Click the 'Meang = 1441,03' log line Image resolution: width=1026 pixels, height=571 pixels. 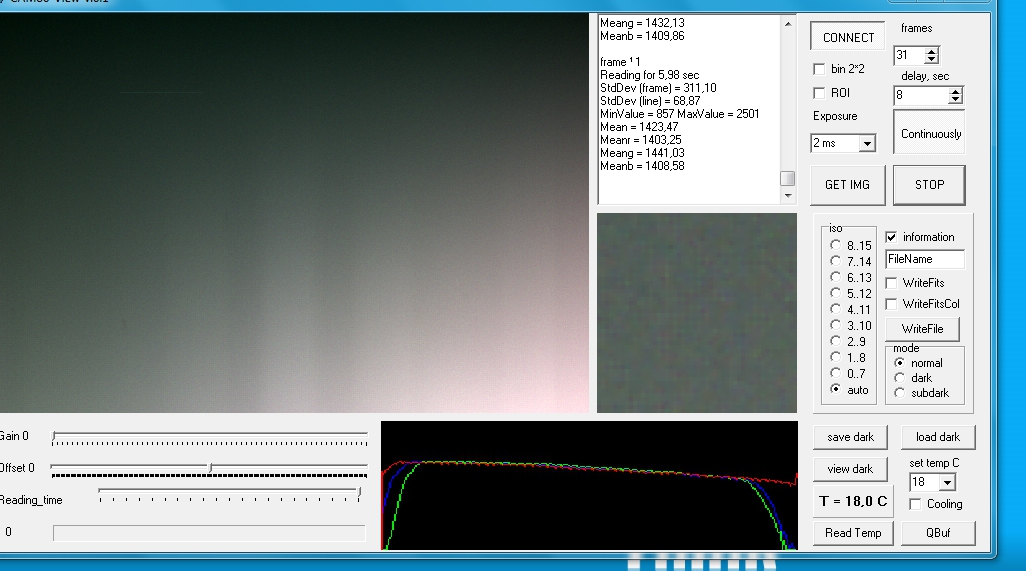pyautogui.click(x=643, y=153)
